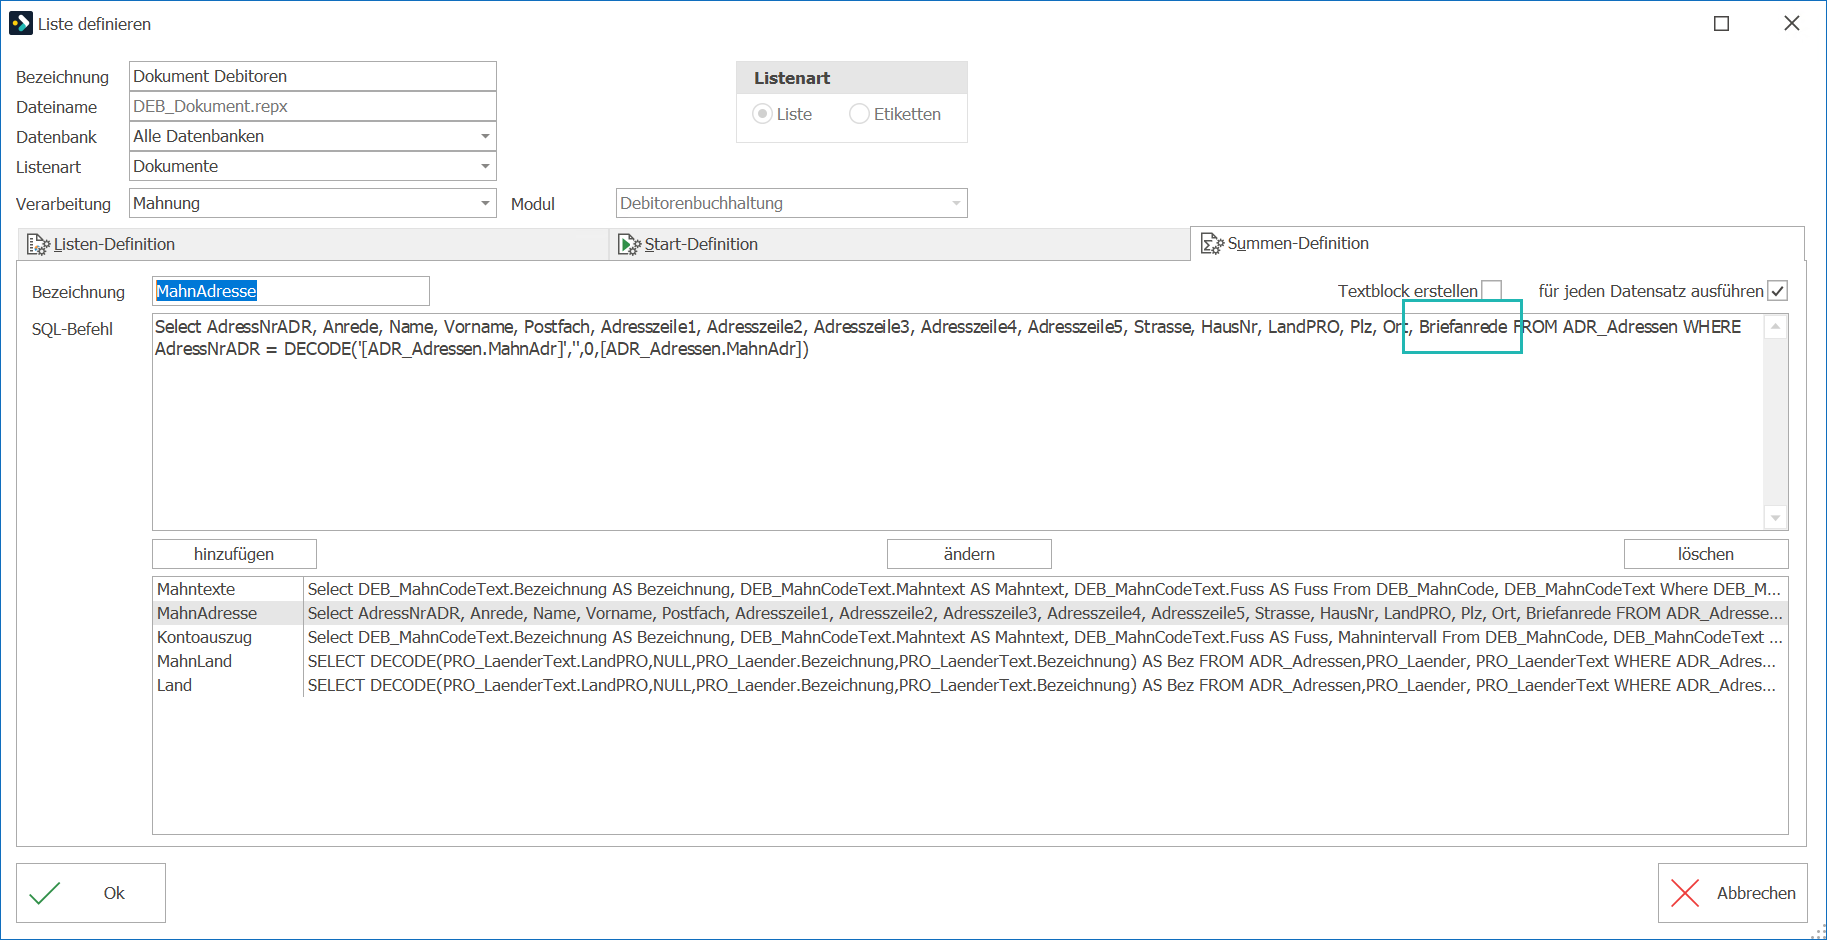This screenshot has width=1827, height=940.
Task: Click the MahnAdresse Bezeichnung input field
Action: [291, 291]
